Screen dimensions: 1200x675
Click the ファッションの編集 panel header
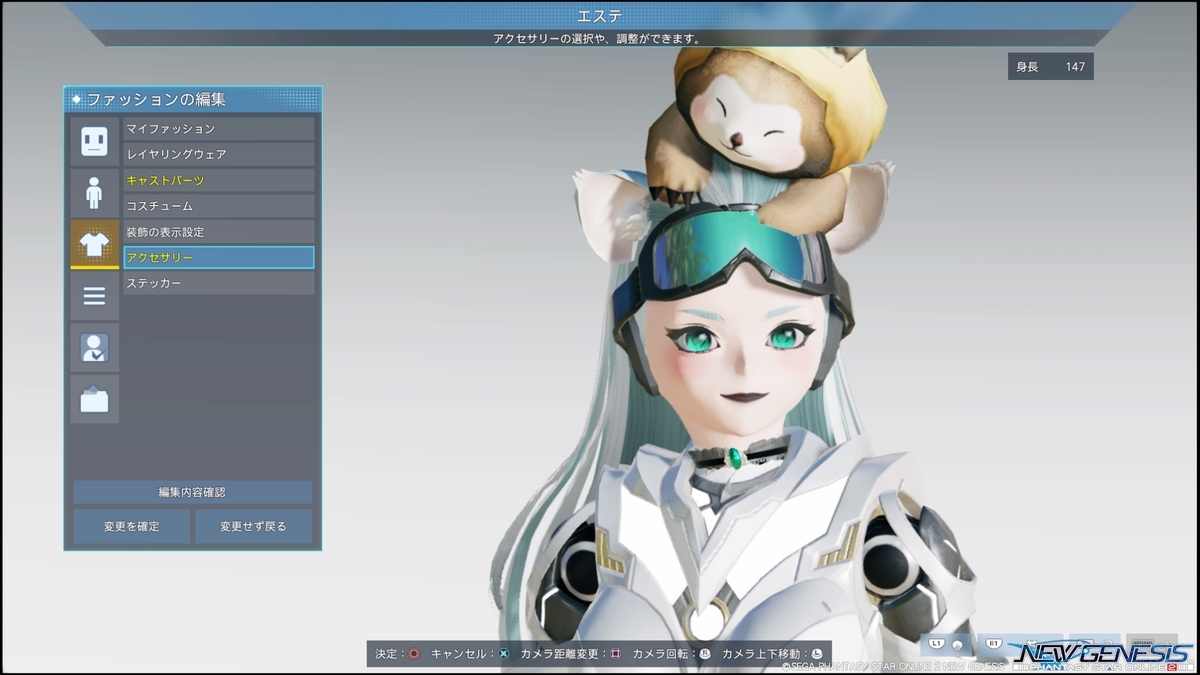[x=193, y=99]
